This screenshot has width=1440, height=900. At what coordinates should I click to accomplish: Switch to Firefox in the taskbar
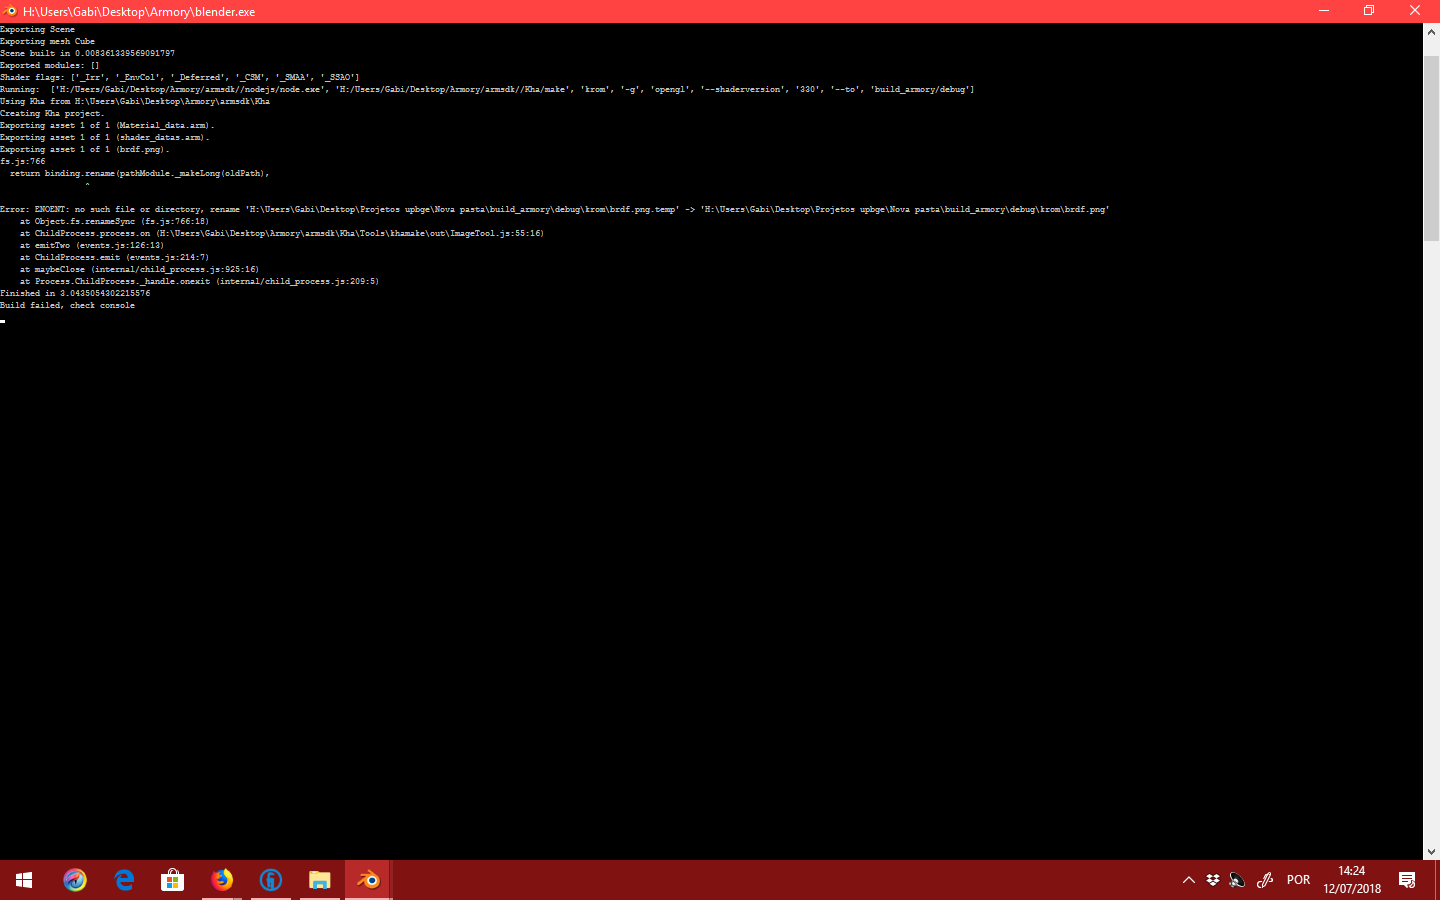[x=222, y=880]
